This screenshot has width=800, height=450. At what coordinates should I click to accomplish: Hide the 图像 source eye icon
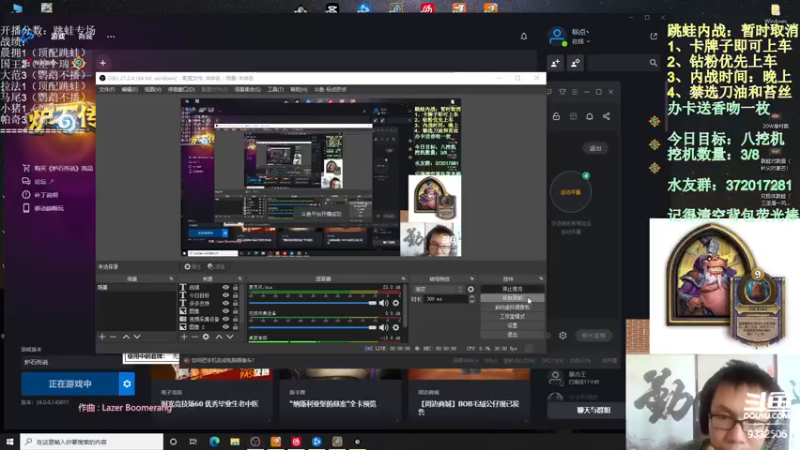click(226, 311)
